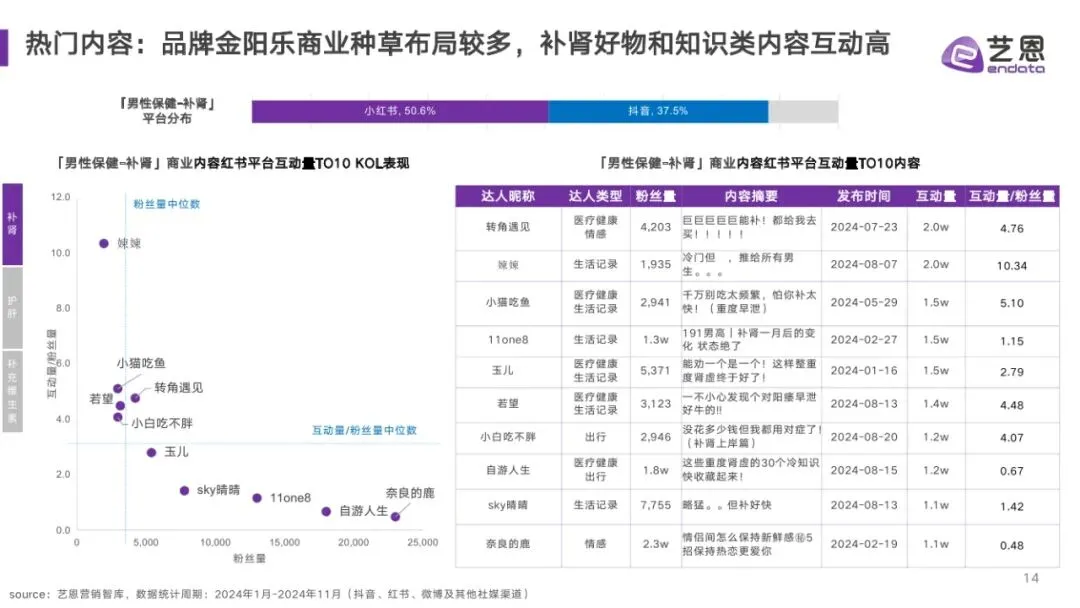Viewport: 1080px width, 608px height.
Task: Click the topmost scatter dot near 10.0
Action: pos(103,243)
